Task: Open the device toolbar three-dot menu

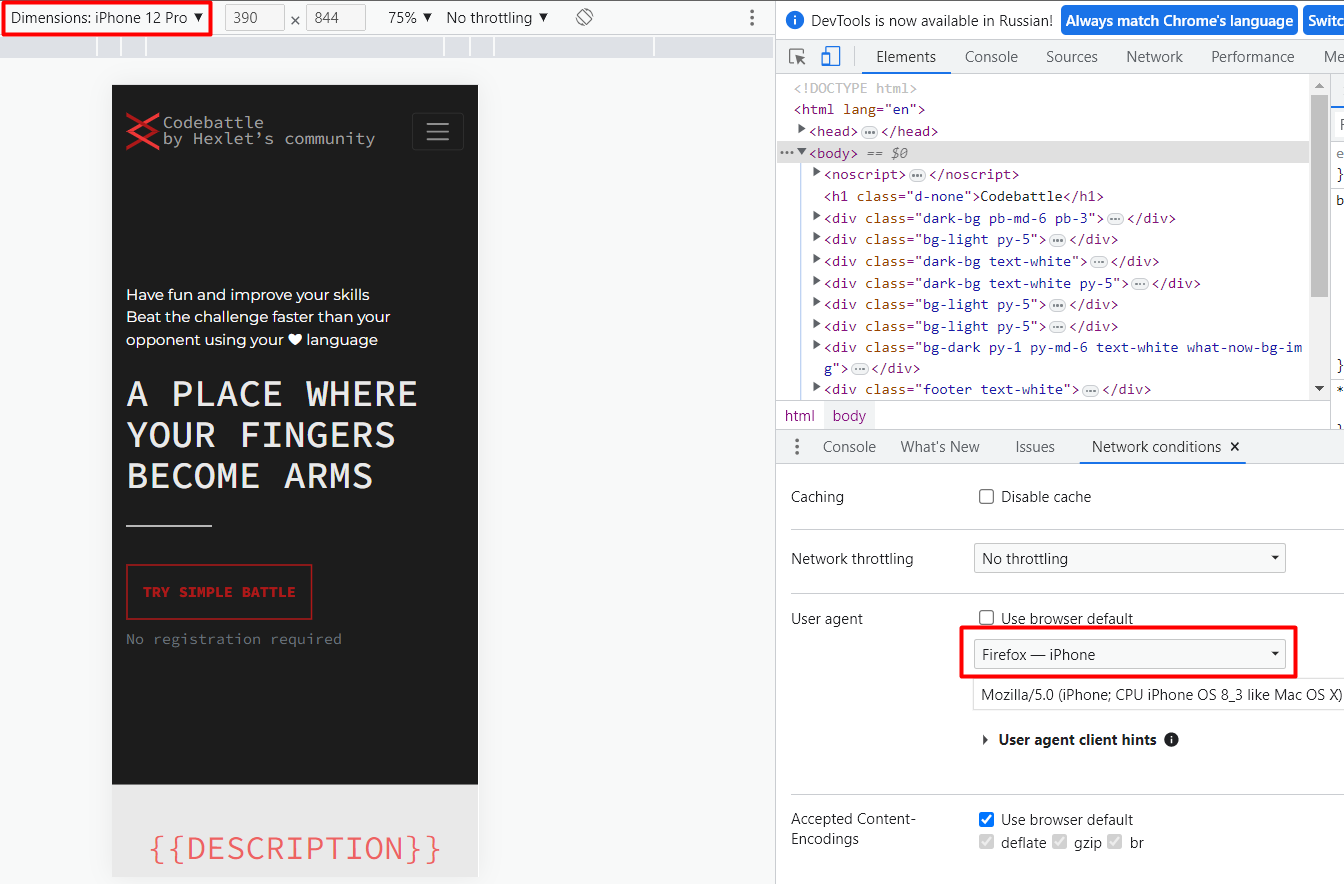Action: pos(752,18)
